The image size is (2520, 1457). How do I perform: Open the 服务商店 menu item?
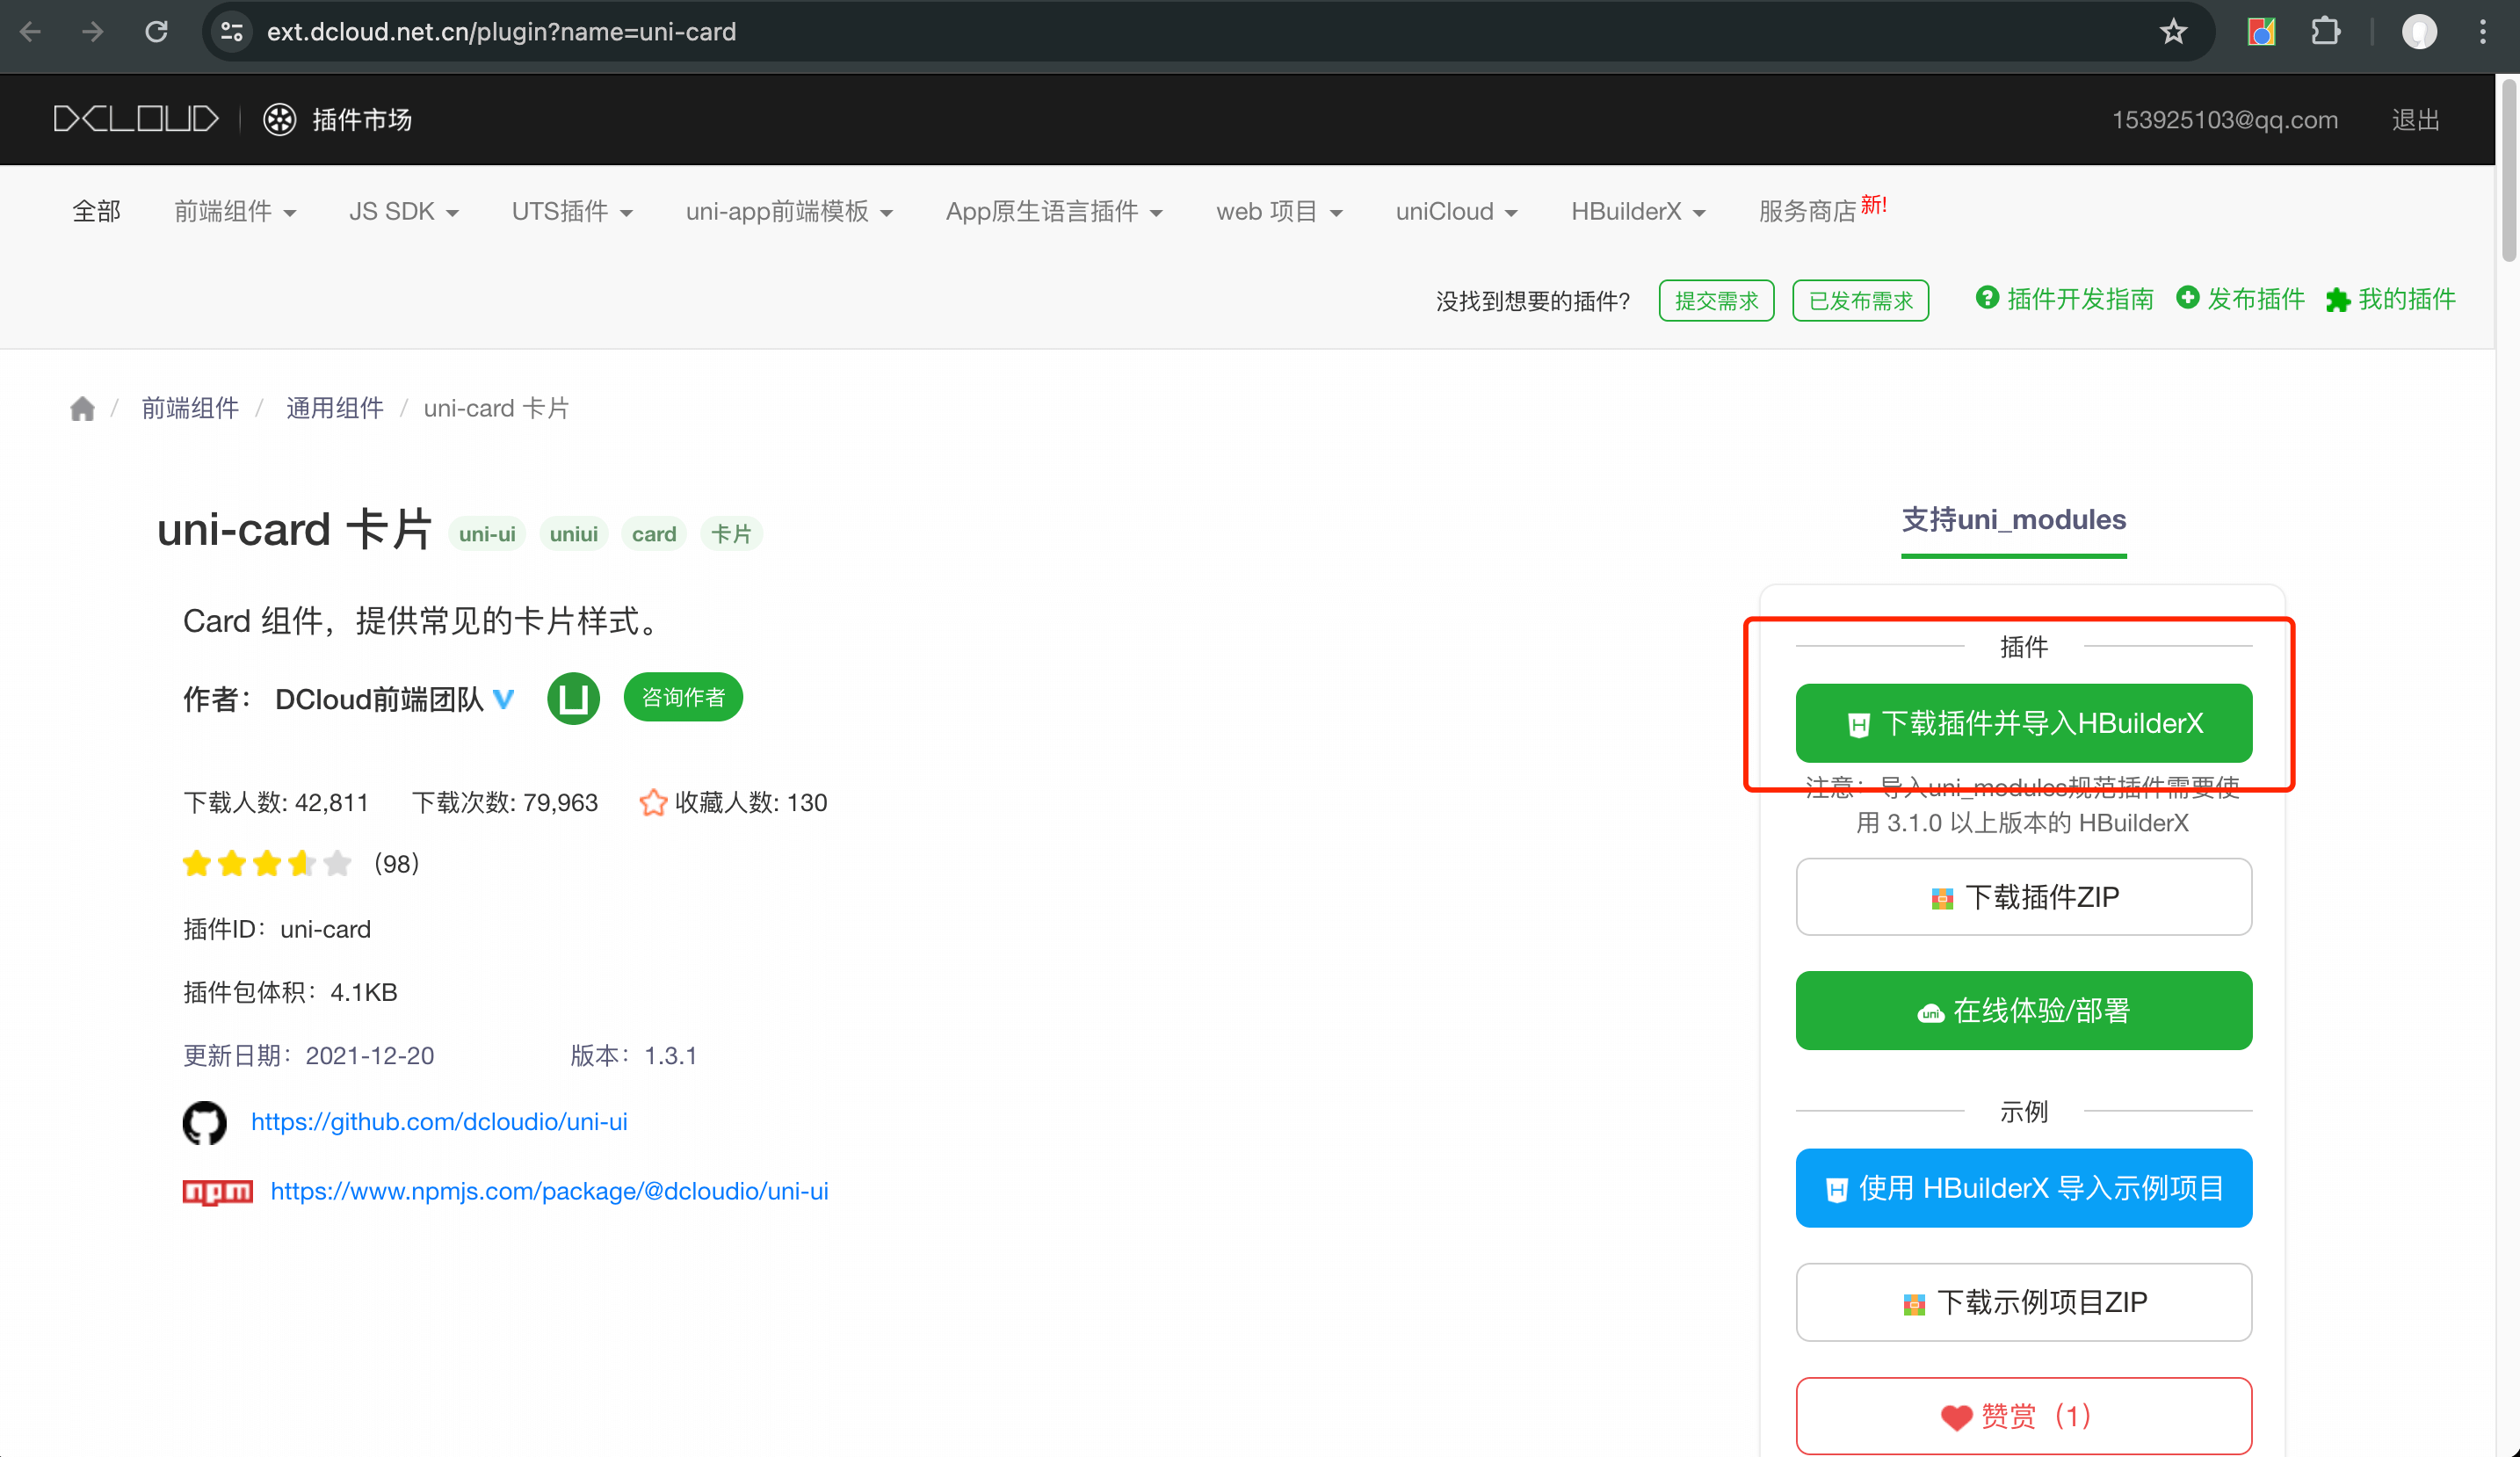click(x=1807, y=212)
